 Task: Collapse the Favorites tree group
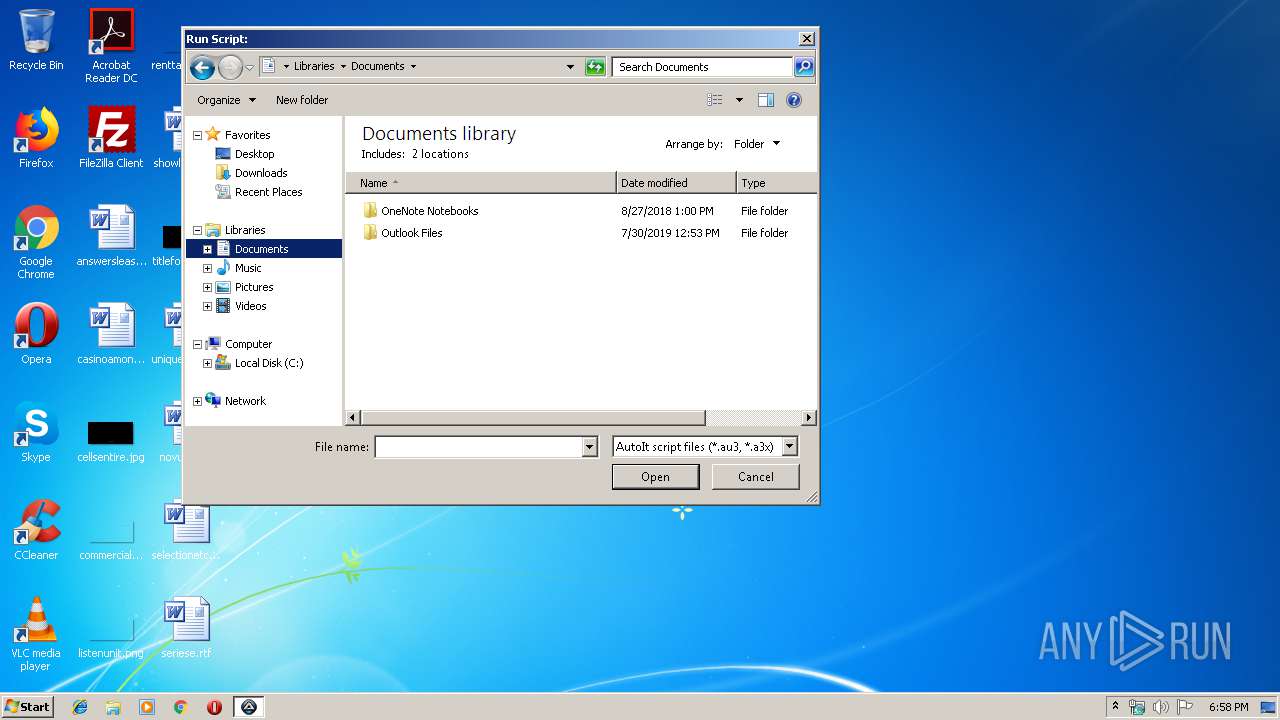pyautogui.click(x=197, y=135)
